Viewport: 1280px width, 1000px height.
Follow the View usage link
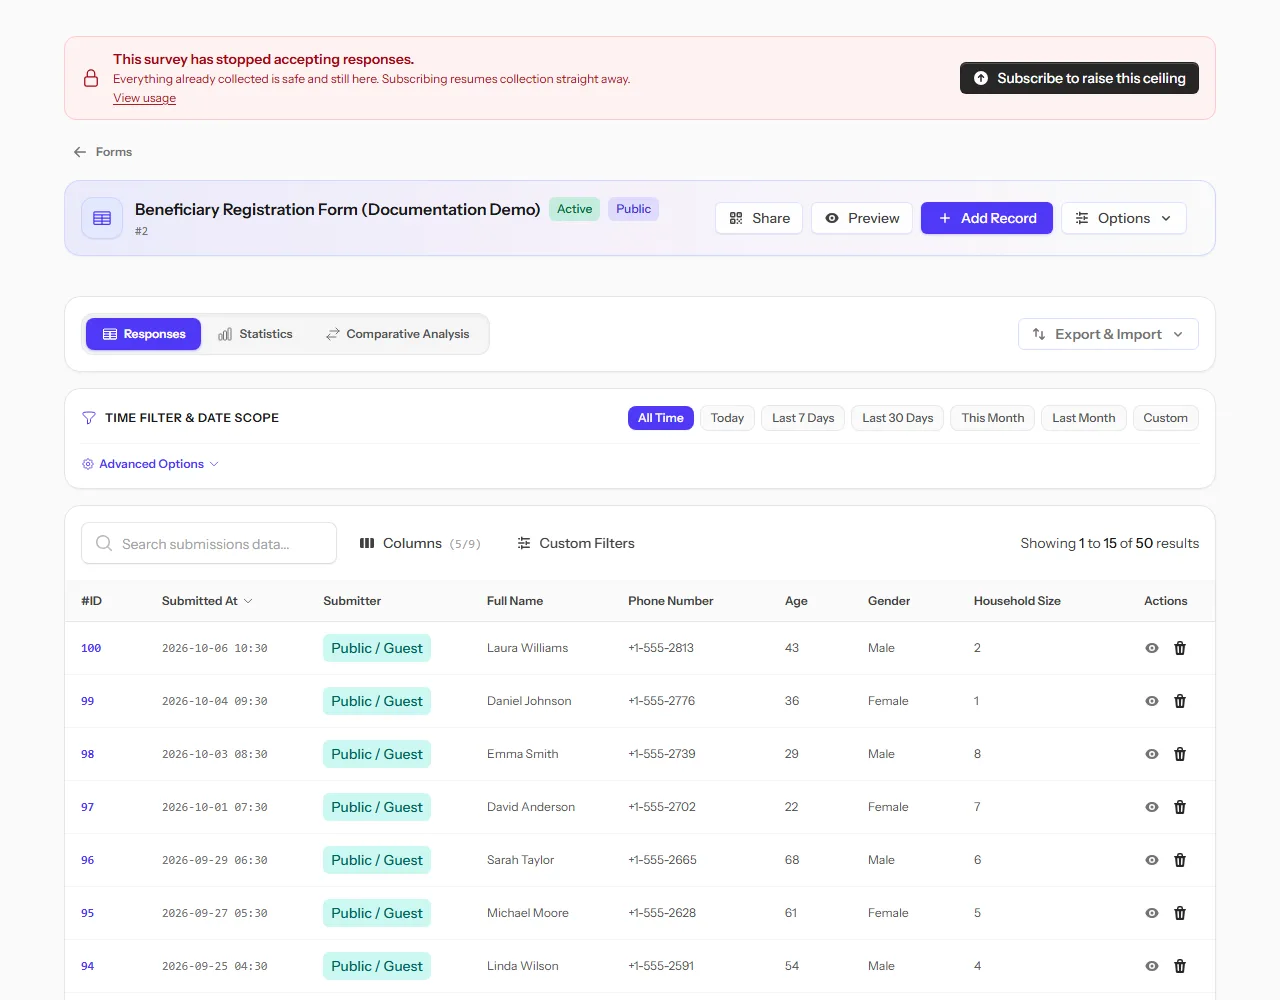click(x=144, y=98)
